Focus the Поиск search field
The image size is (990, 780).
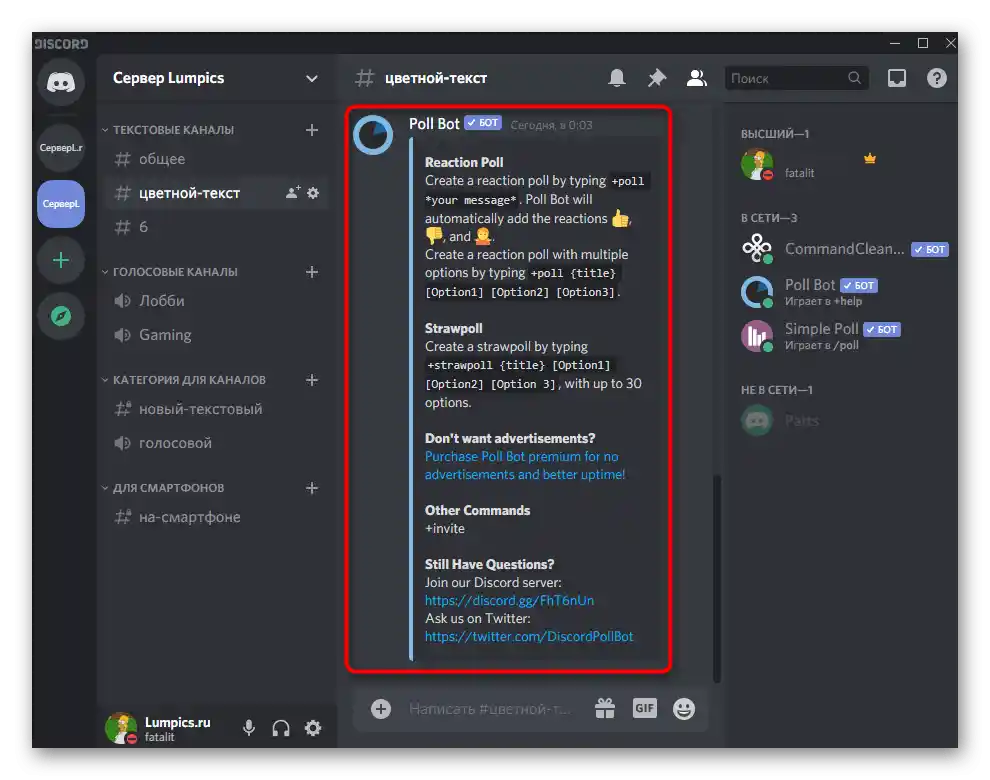796,78
